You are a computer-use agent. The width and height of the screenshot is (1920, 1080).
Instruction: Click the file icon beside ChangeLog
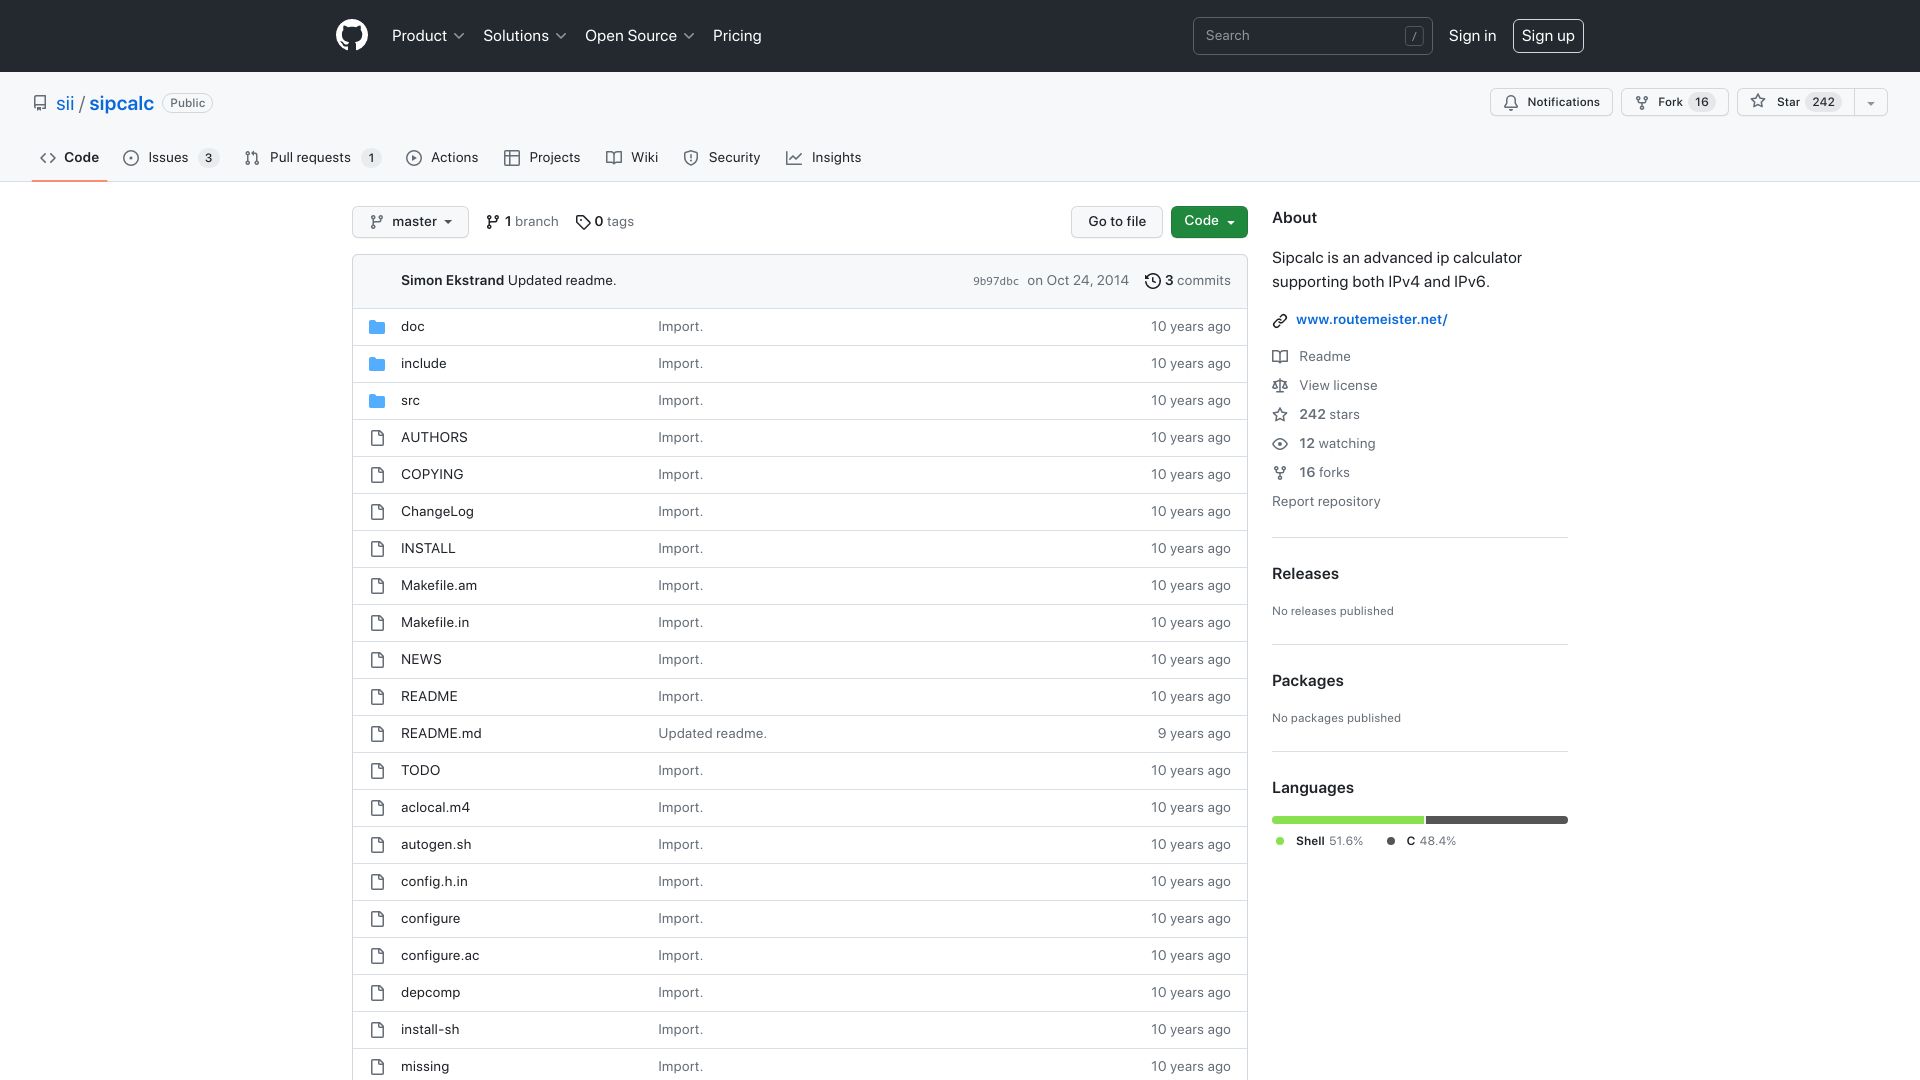(377, 512)
